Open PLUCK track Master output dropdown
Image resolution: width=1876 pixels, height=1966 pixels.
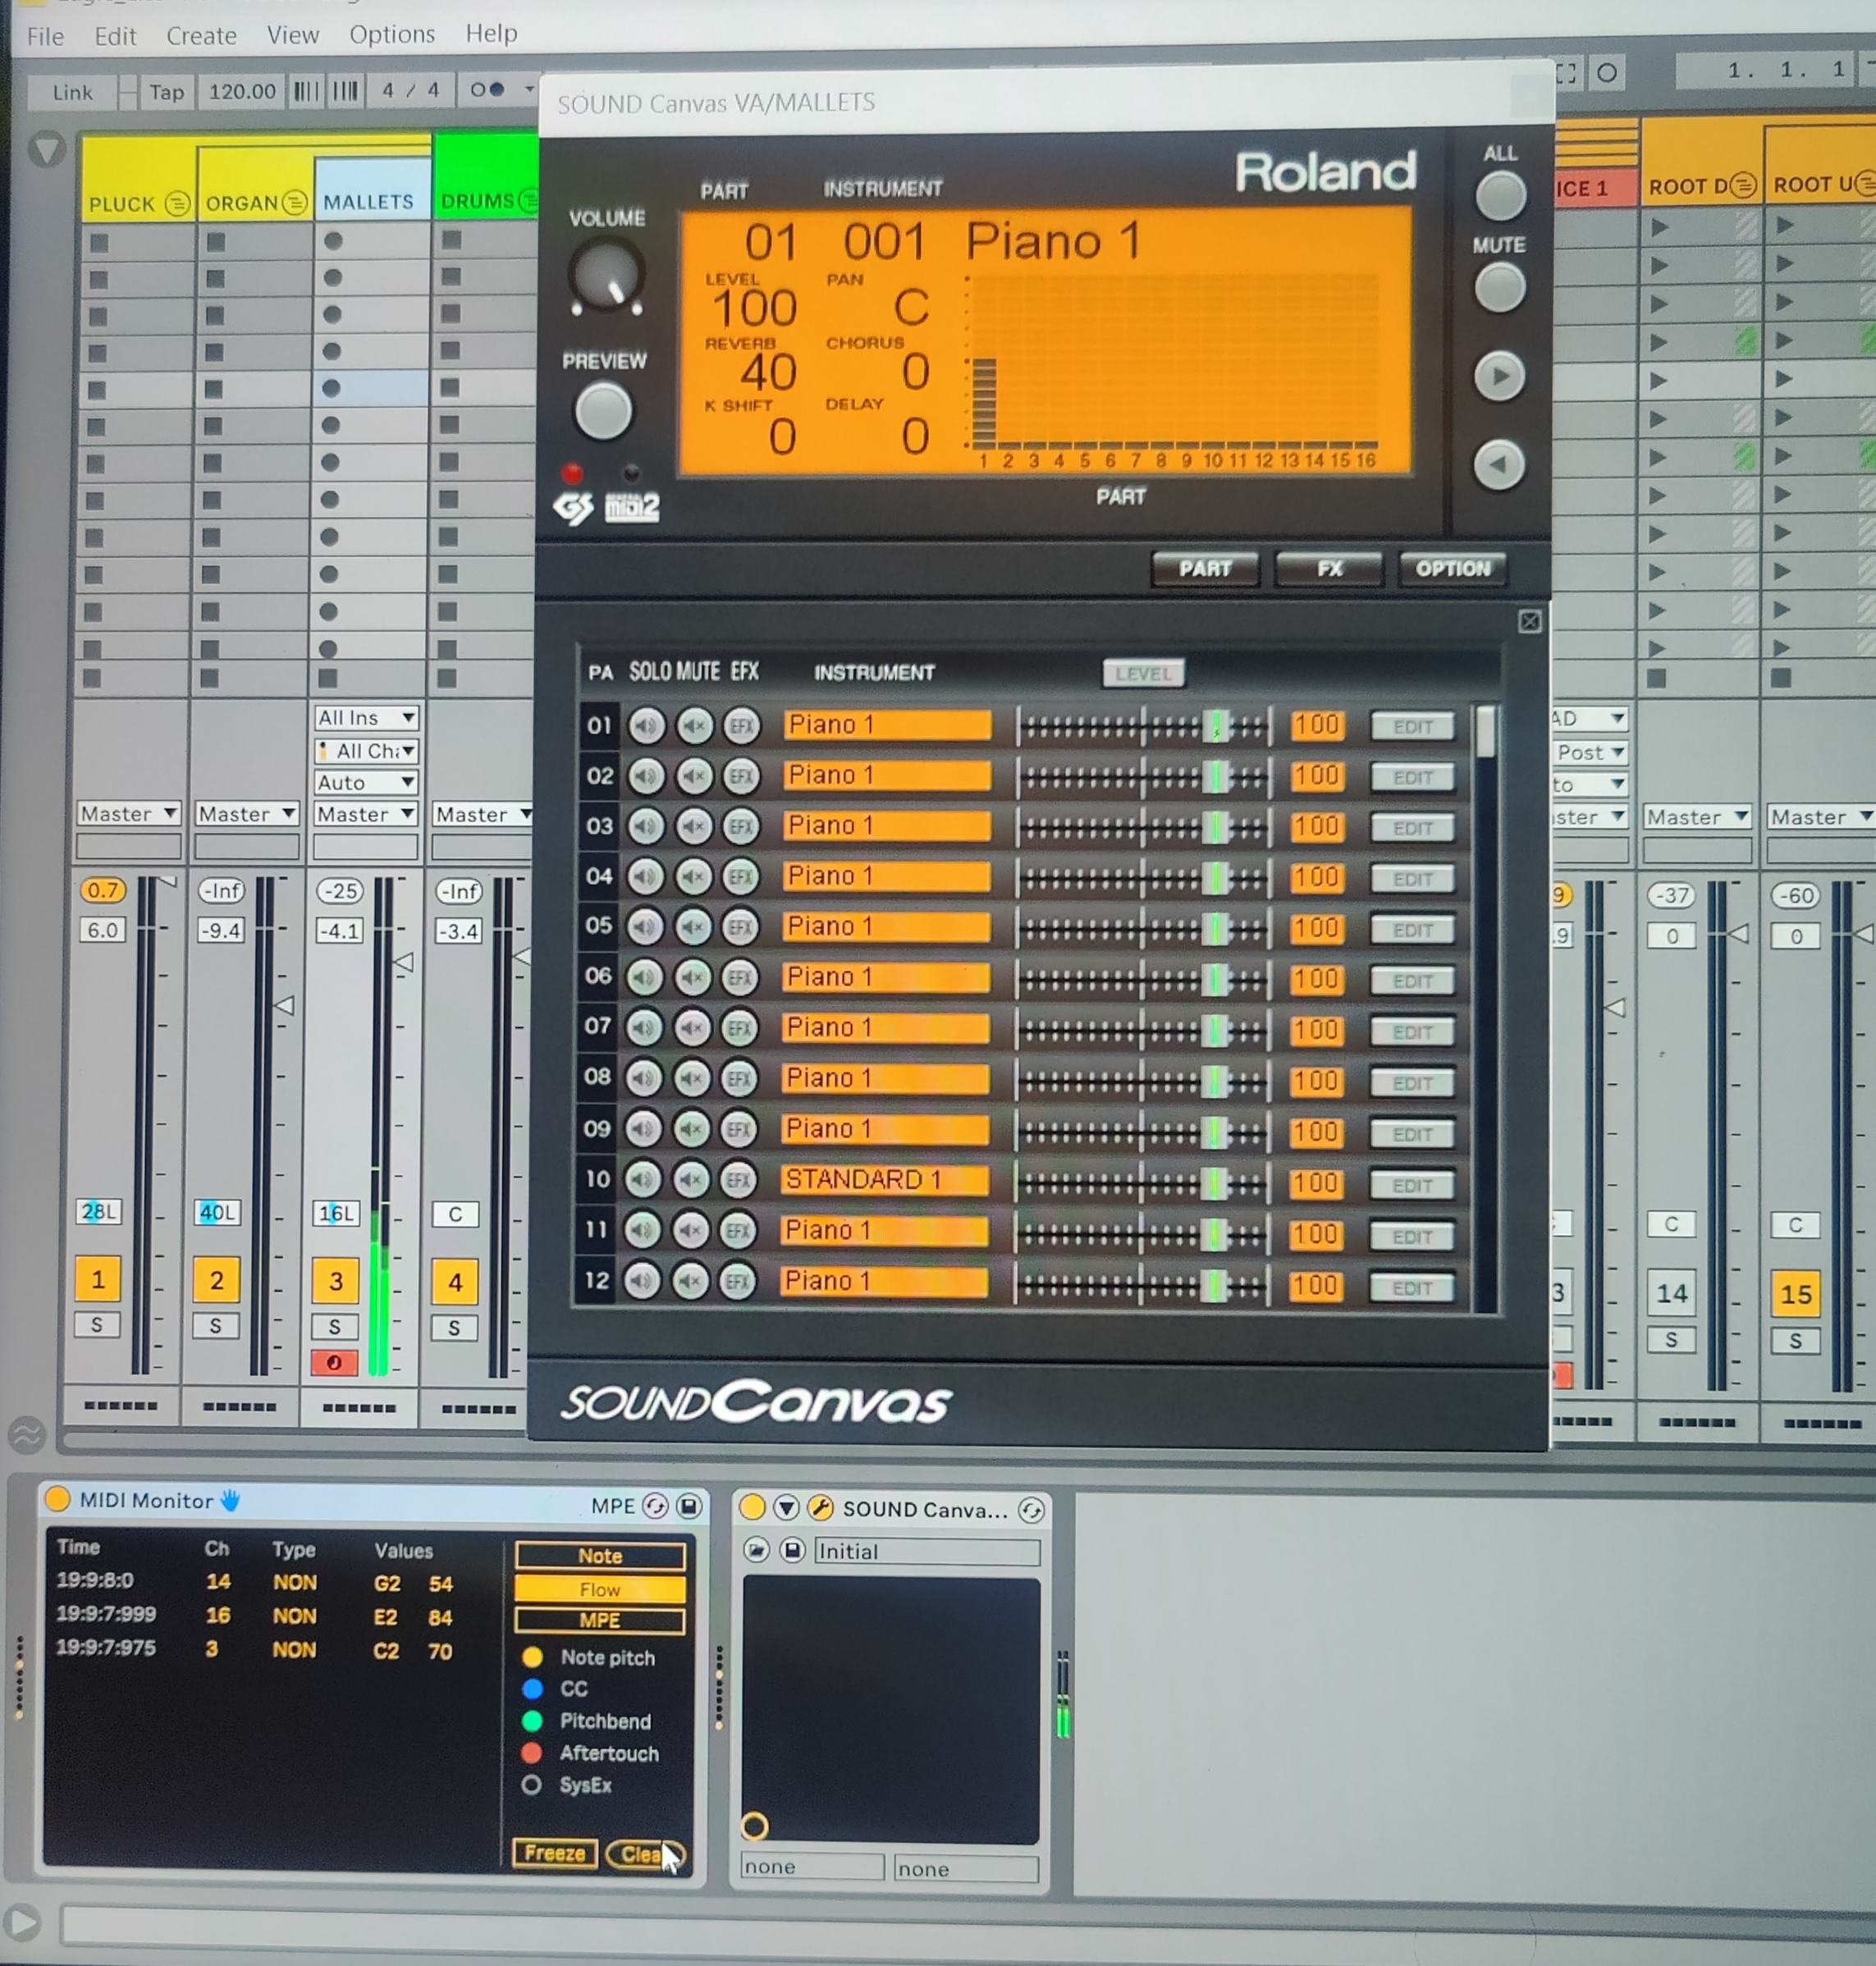(x=129, y=814)
